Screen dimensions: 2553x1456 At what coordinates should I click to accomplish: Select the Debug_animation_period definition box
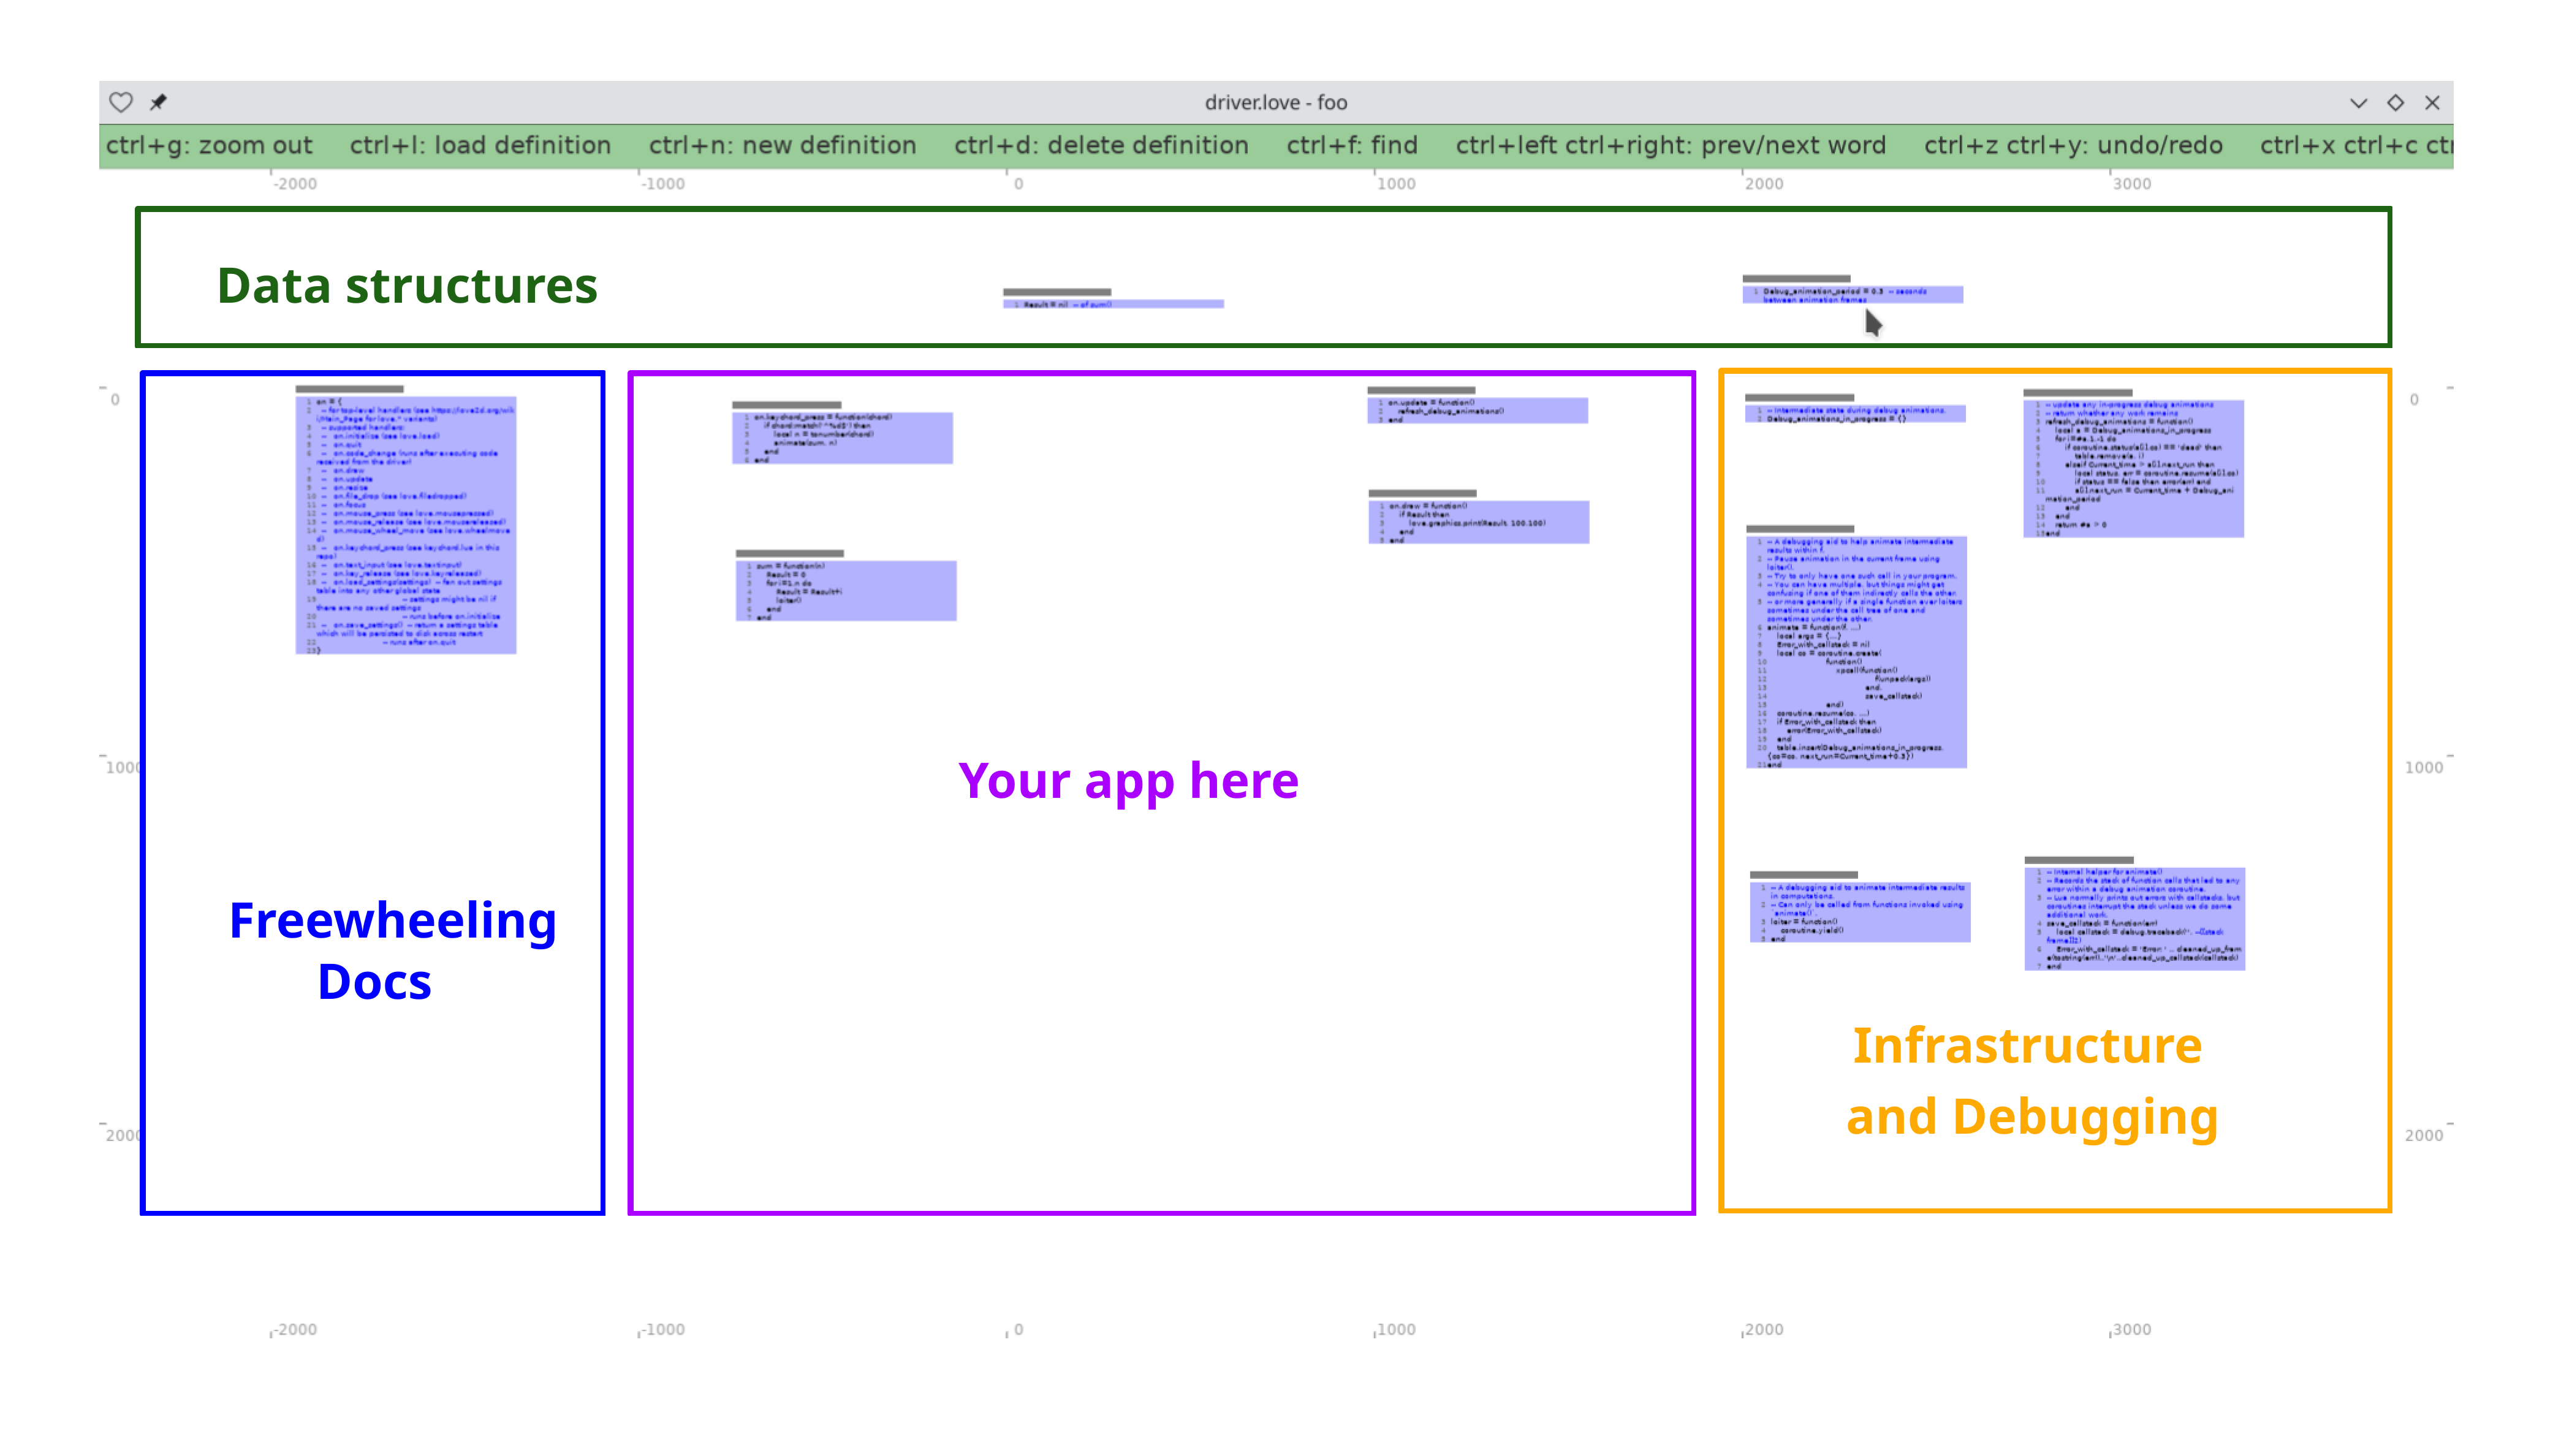1852,295
